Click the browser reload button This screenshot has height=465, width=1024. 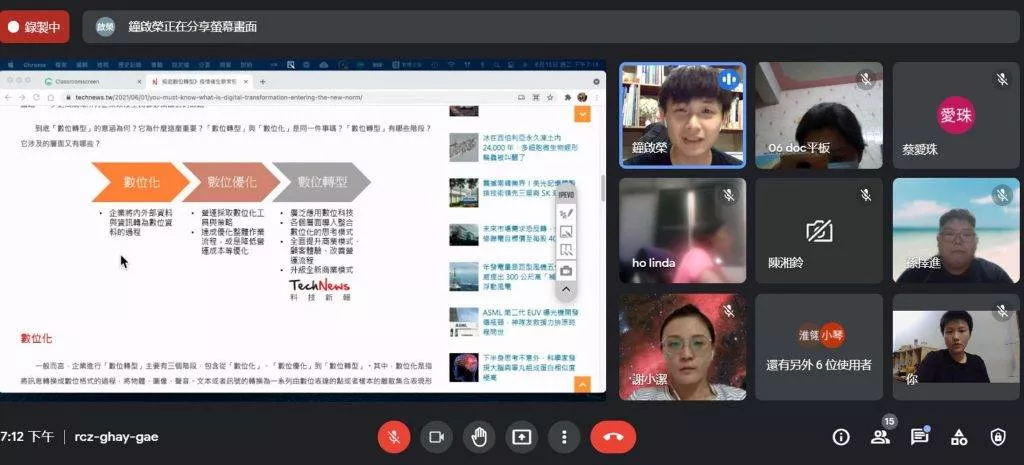point(36,97)
